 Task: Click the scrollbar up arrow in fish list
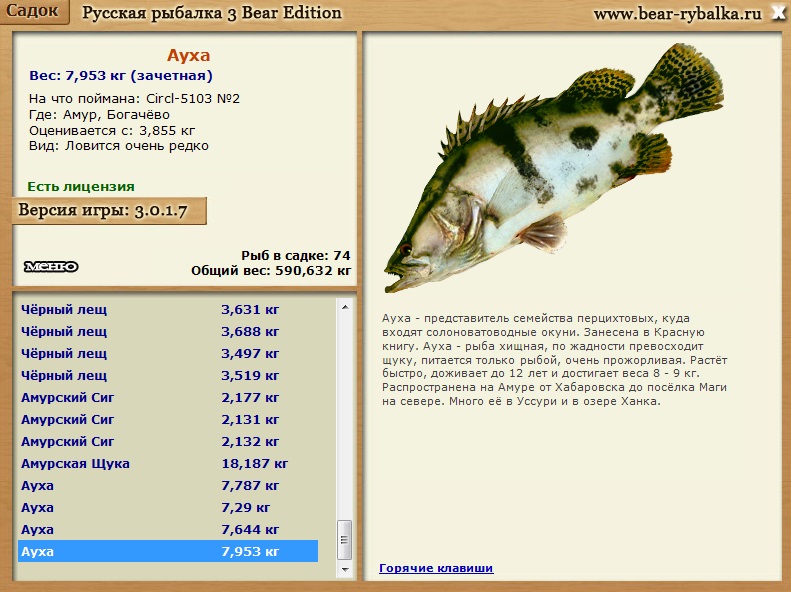[x=345, y=305]
